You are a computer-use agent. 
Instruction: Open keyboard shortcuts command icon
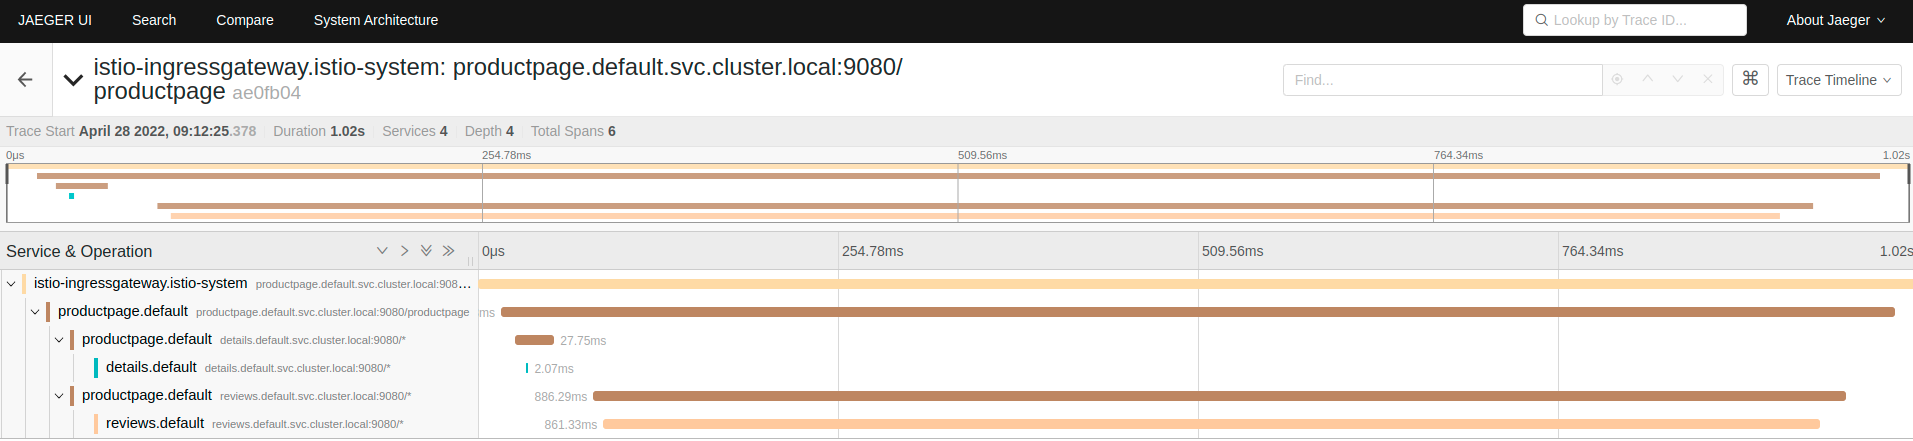coord(1750,79)
